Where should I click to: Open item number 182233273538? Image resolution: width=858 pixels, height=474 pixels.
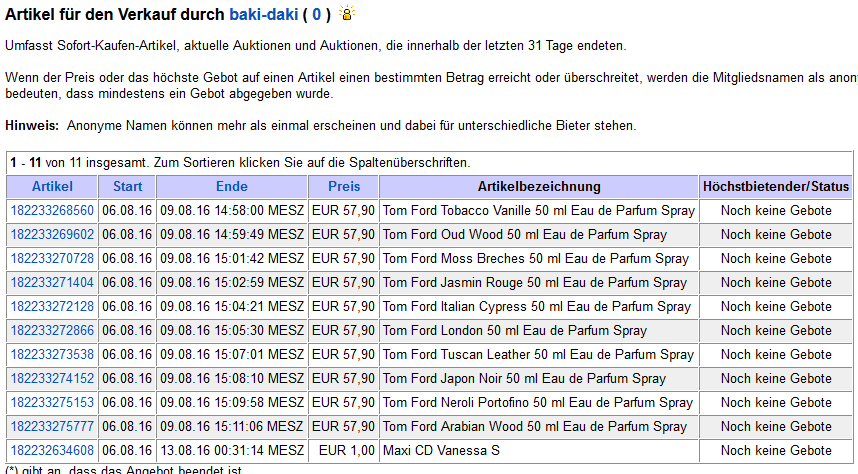(53, 355)
